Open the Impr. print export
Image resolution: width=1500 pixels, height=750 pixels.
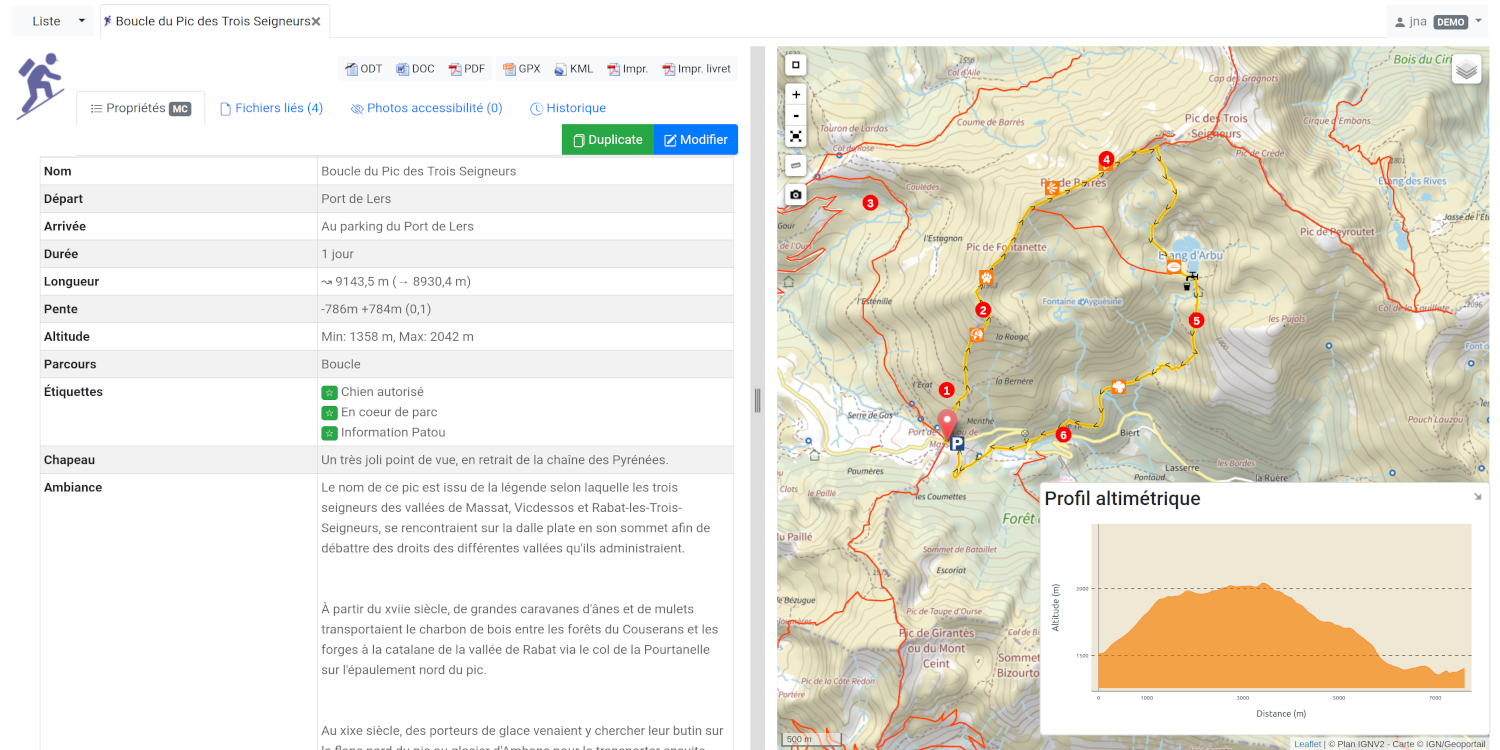tap(628, 69)
